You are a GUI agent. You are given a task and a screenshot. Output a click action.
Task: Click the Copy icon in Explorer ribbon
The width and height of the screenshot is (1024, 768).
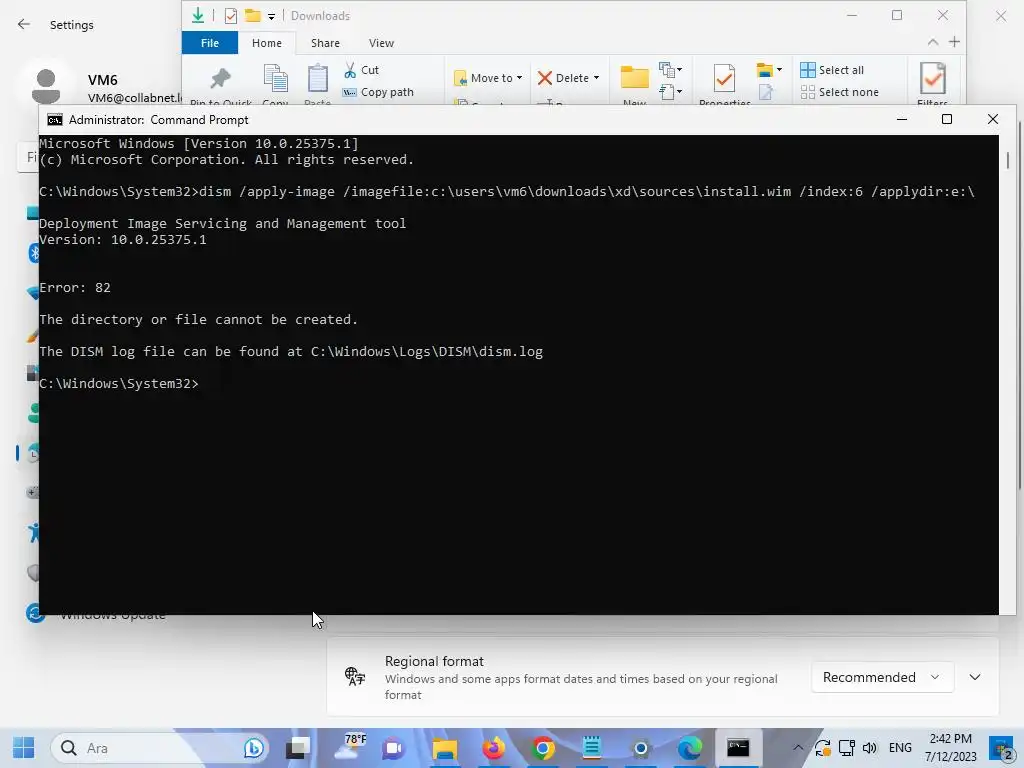pyautogui.click(x=276, y=78)
